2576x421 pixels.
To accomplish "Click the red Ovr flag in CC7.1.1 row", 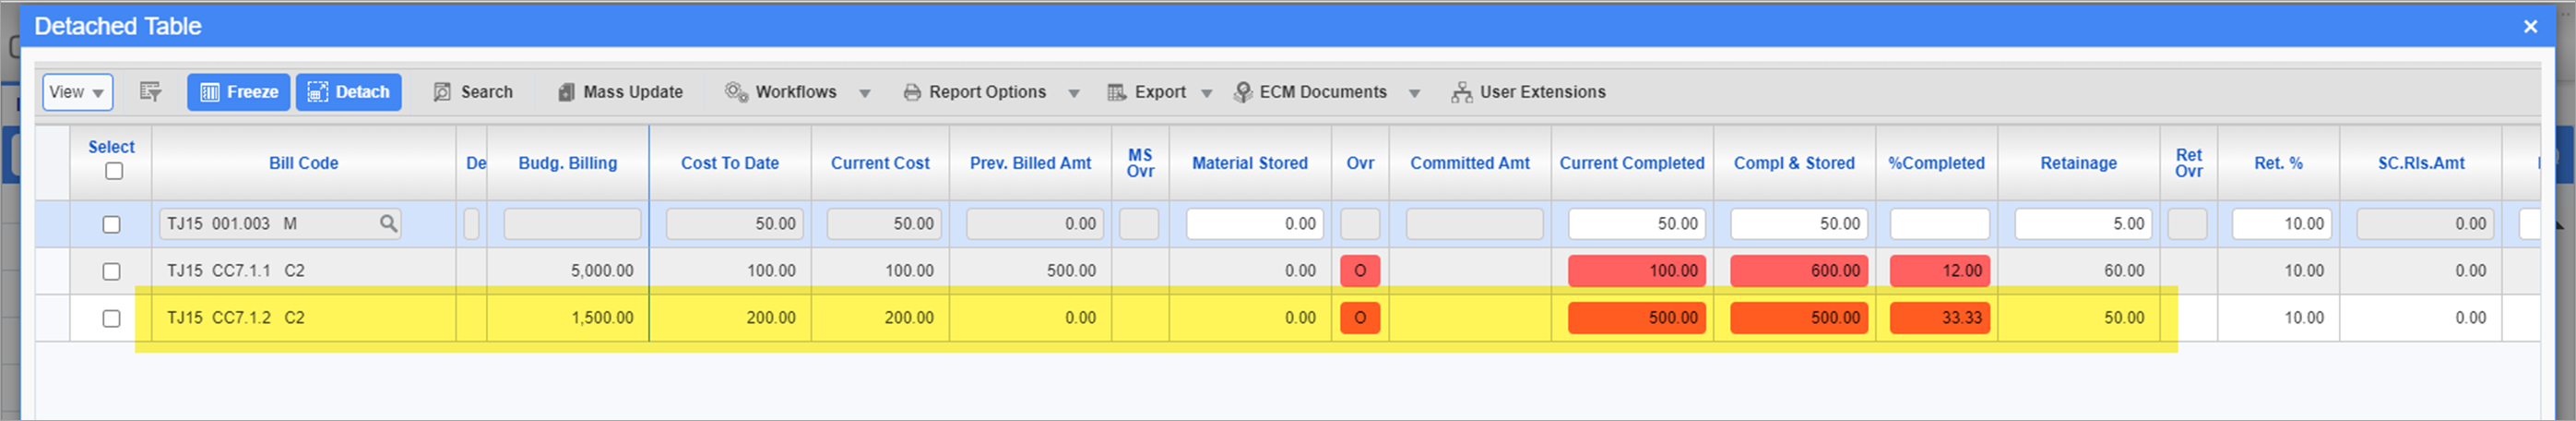I will 1360,271.
